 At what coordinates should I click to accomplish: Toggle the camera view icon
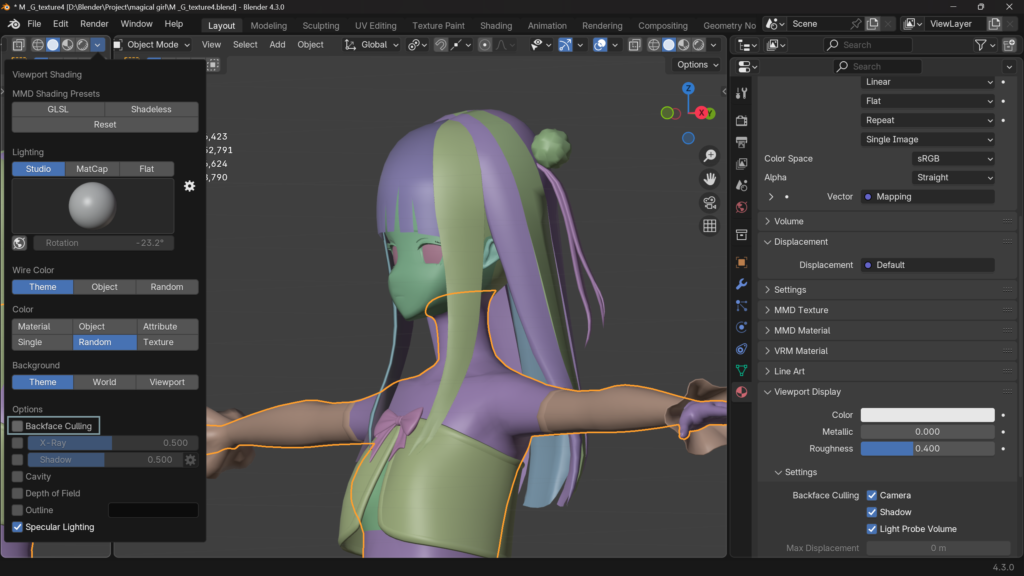click(x=709, y=202)
